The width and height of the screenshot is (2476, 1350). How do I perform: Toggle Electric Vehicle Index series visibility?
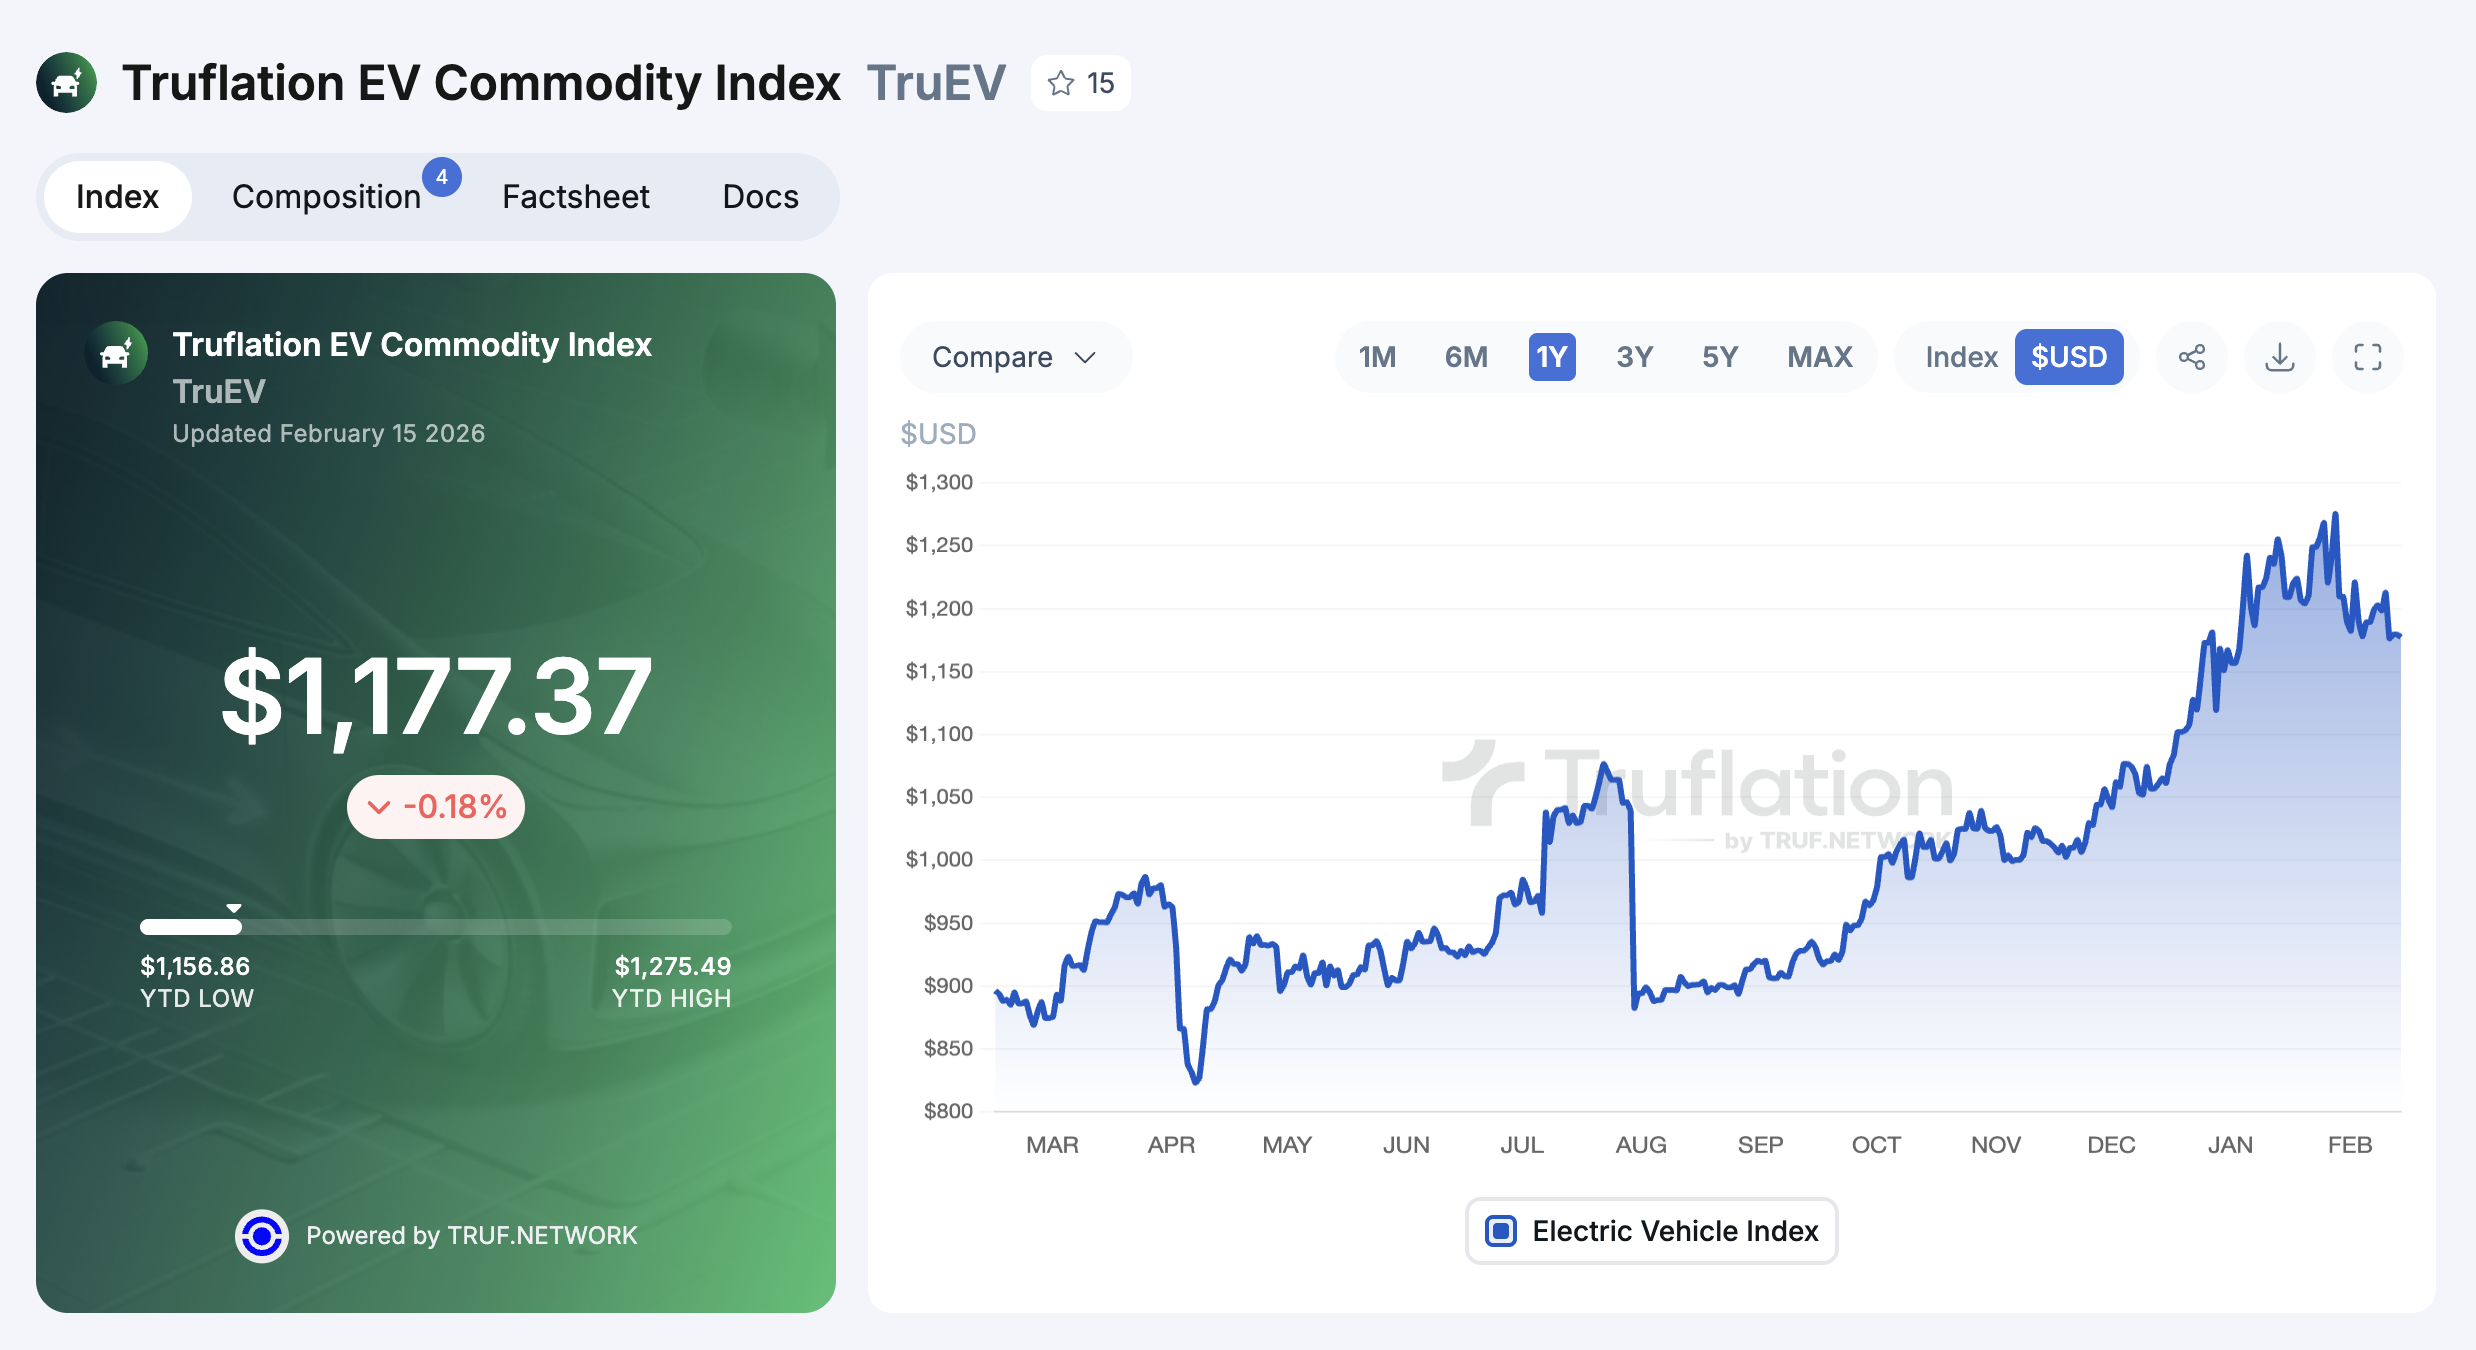point(1650,1231)
